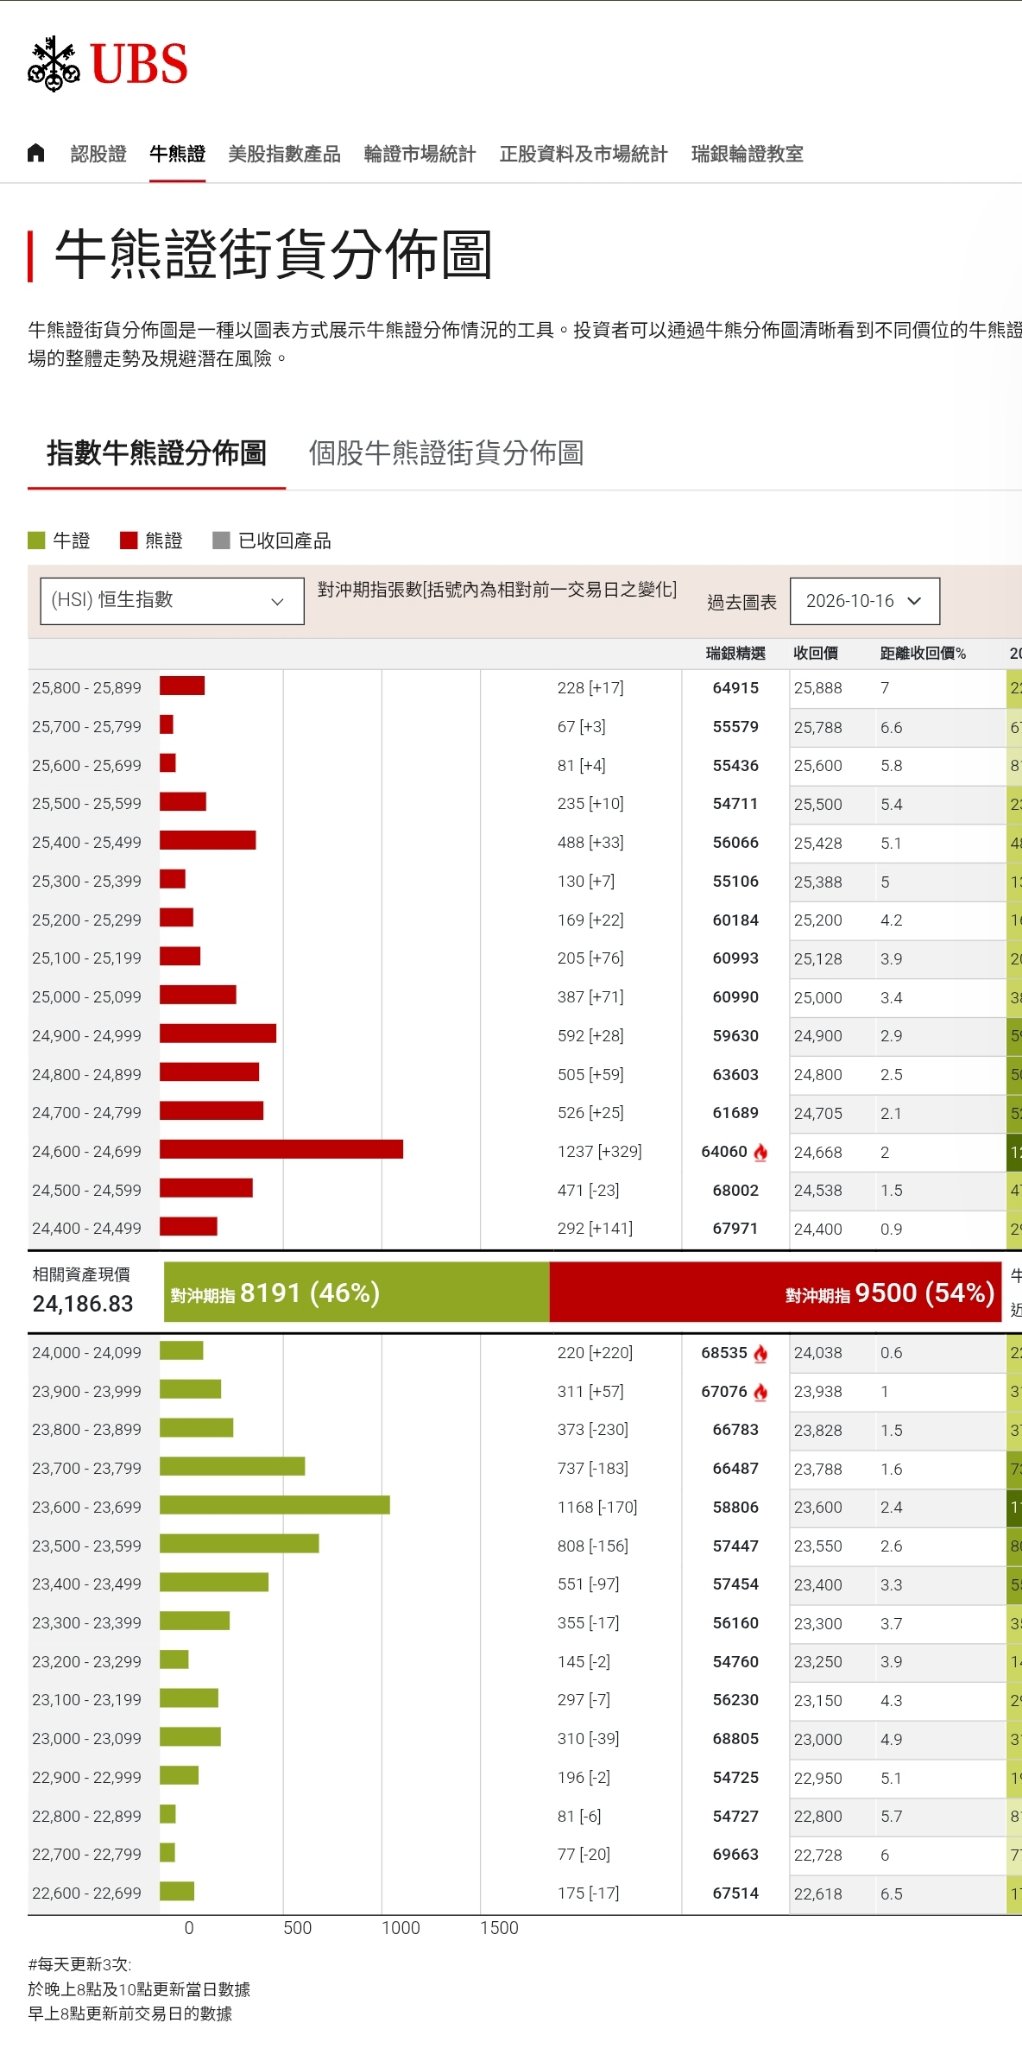Click value 1168 [-170]
Viewport: 1022px width, 2048px height.
pos(597,1507)
